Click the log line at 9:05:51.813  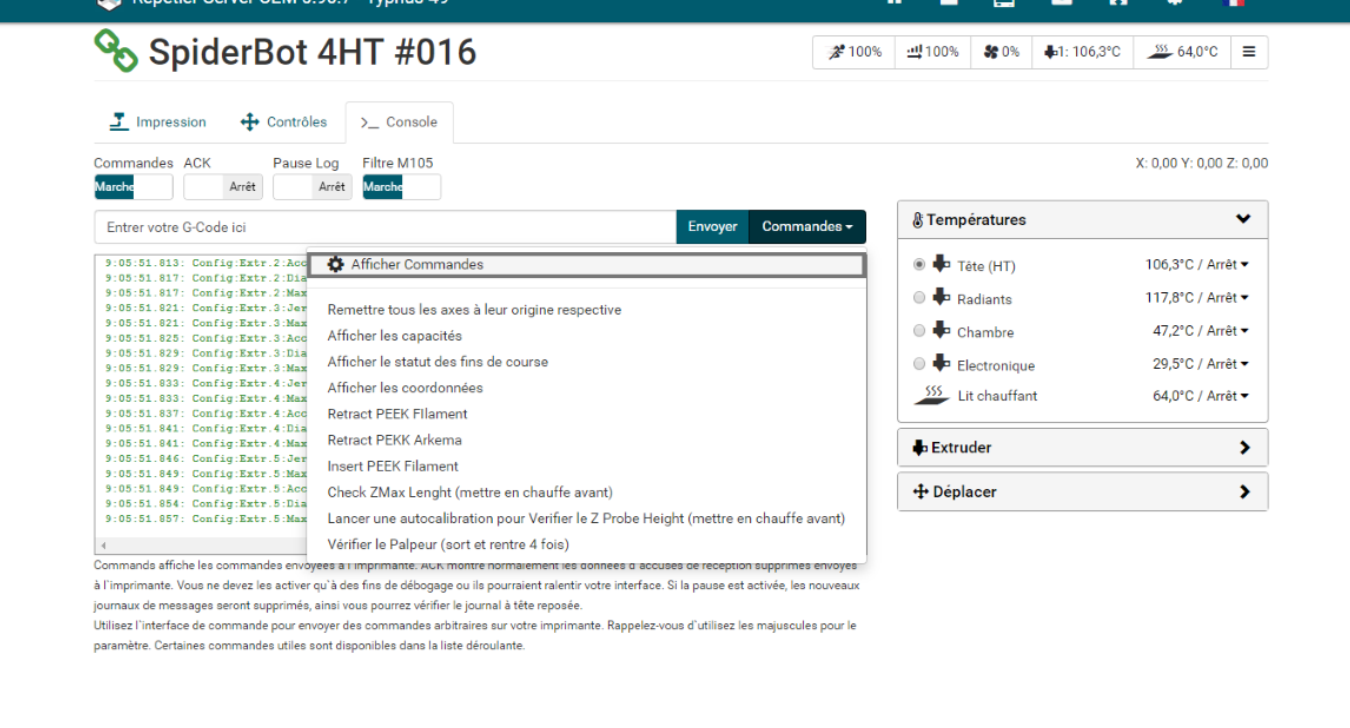(206, 263)
